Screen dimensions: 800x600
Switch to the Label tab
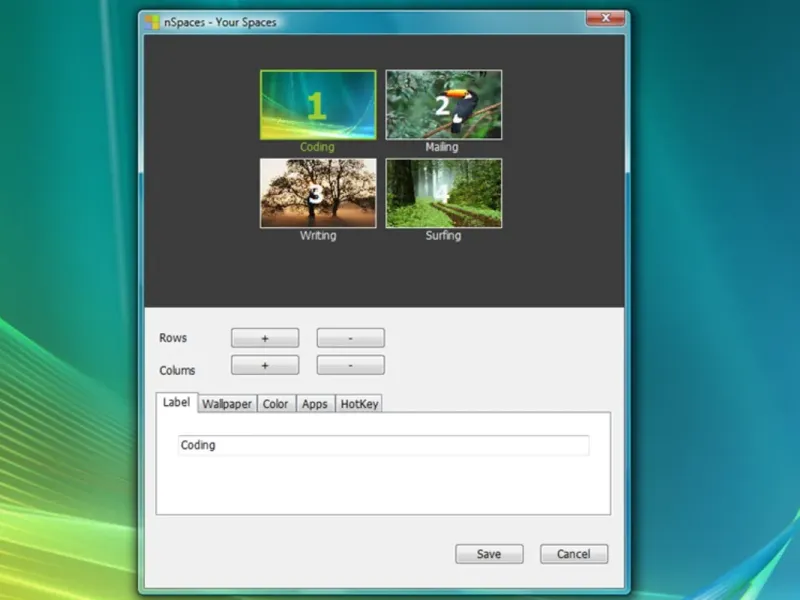point(177,403)
